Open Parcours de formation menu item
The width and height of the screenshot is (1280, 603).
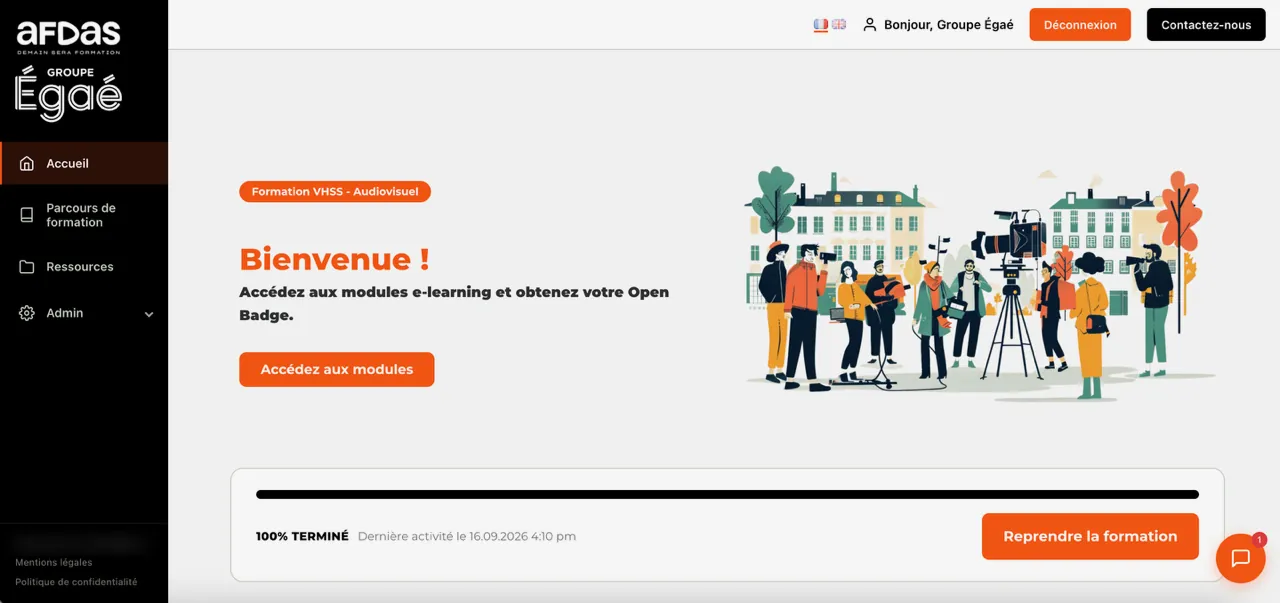(84, 215)
